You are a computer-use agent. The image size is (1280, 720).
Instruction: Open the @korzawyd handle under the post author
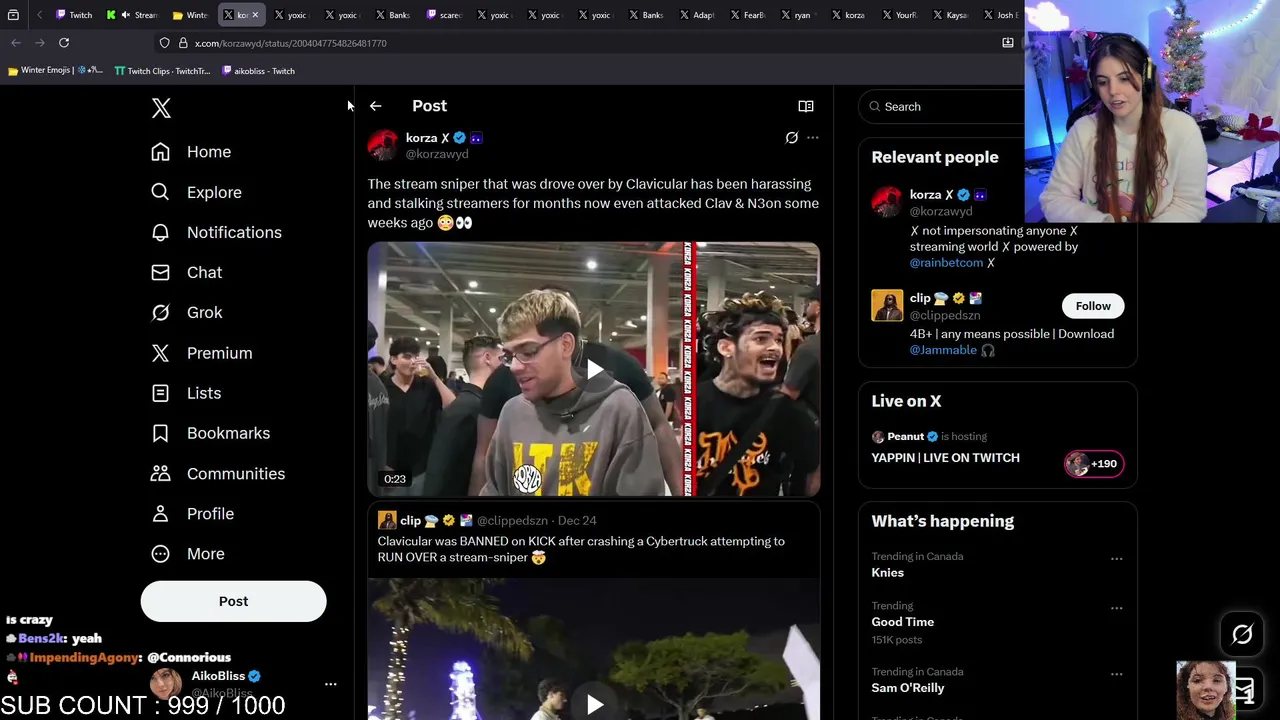tap(437, 154)
